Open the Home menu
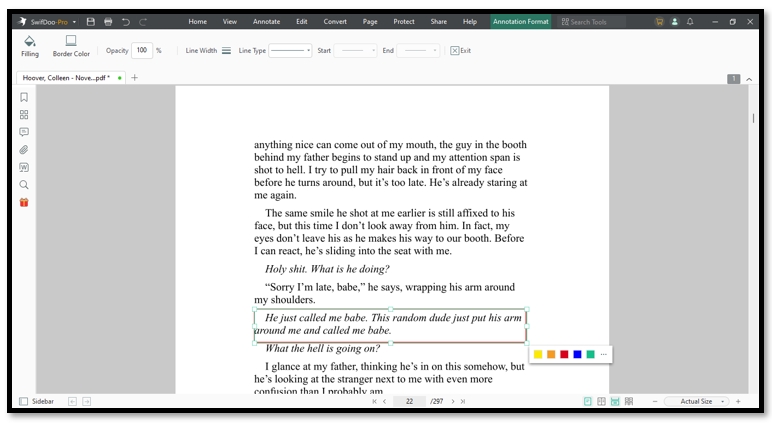 pyautogui.click(x=197, y=22)
